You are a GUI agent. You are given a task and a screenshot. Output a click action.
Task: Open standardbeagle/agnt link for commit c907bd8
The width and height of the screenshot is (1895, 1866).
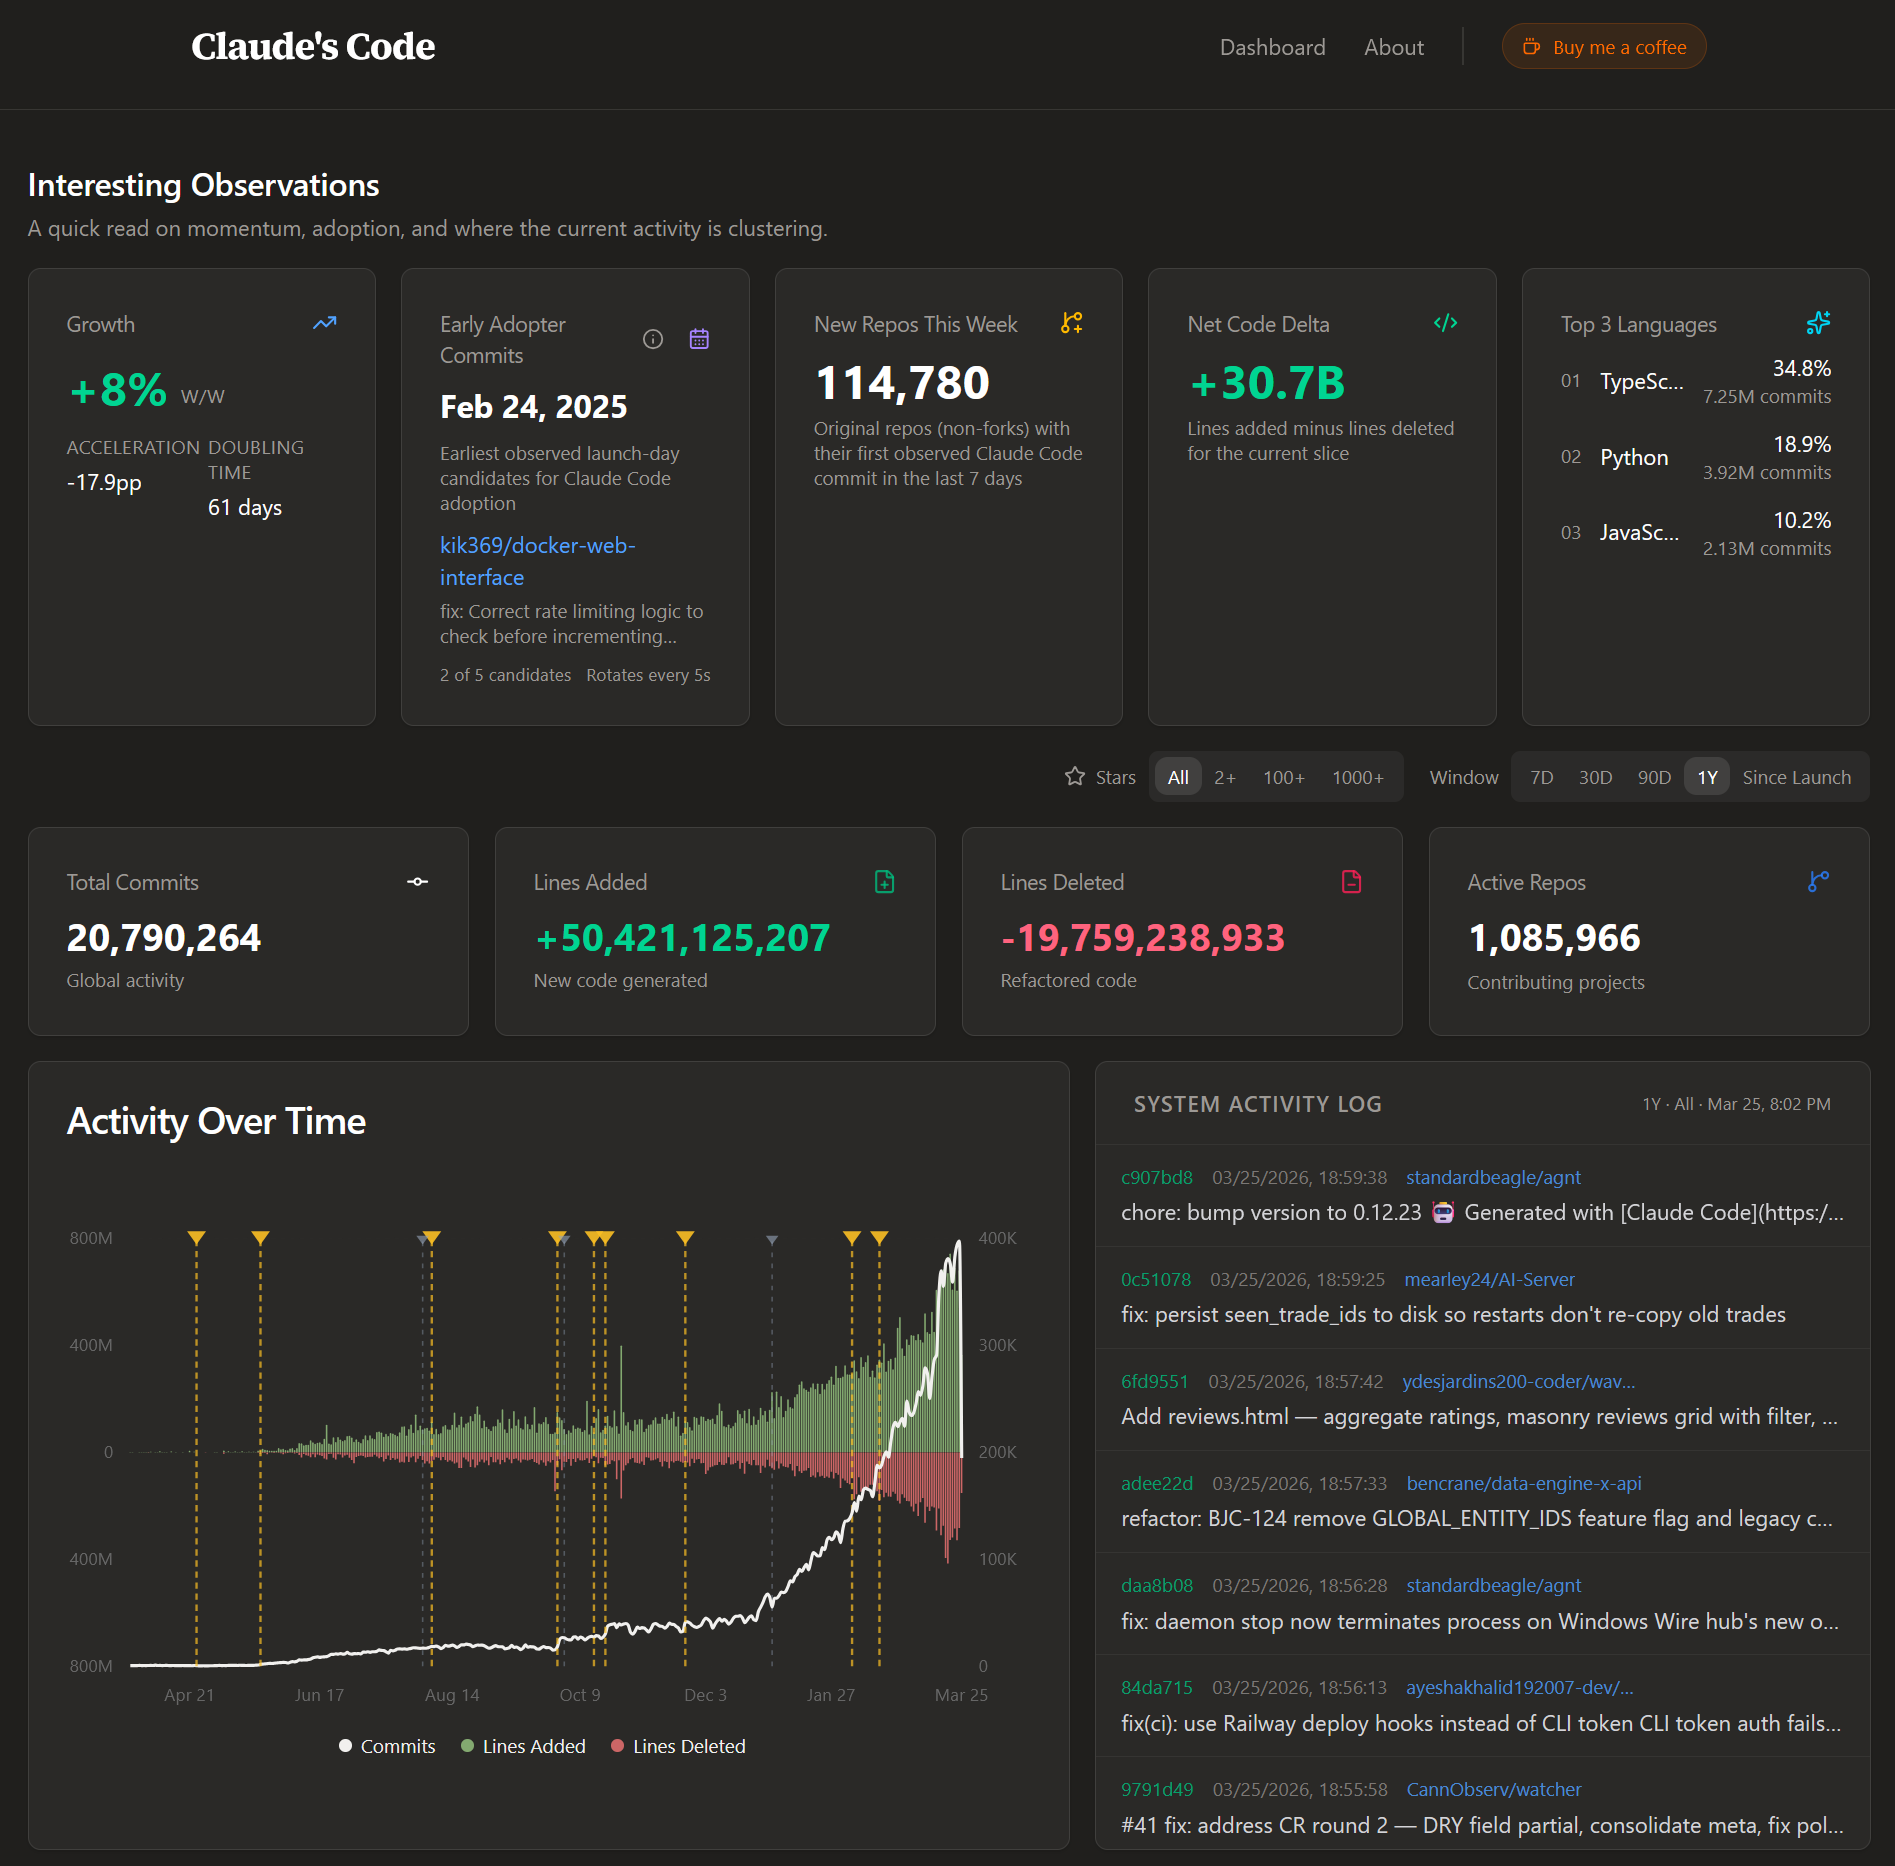1493,1177
